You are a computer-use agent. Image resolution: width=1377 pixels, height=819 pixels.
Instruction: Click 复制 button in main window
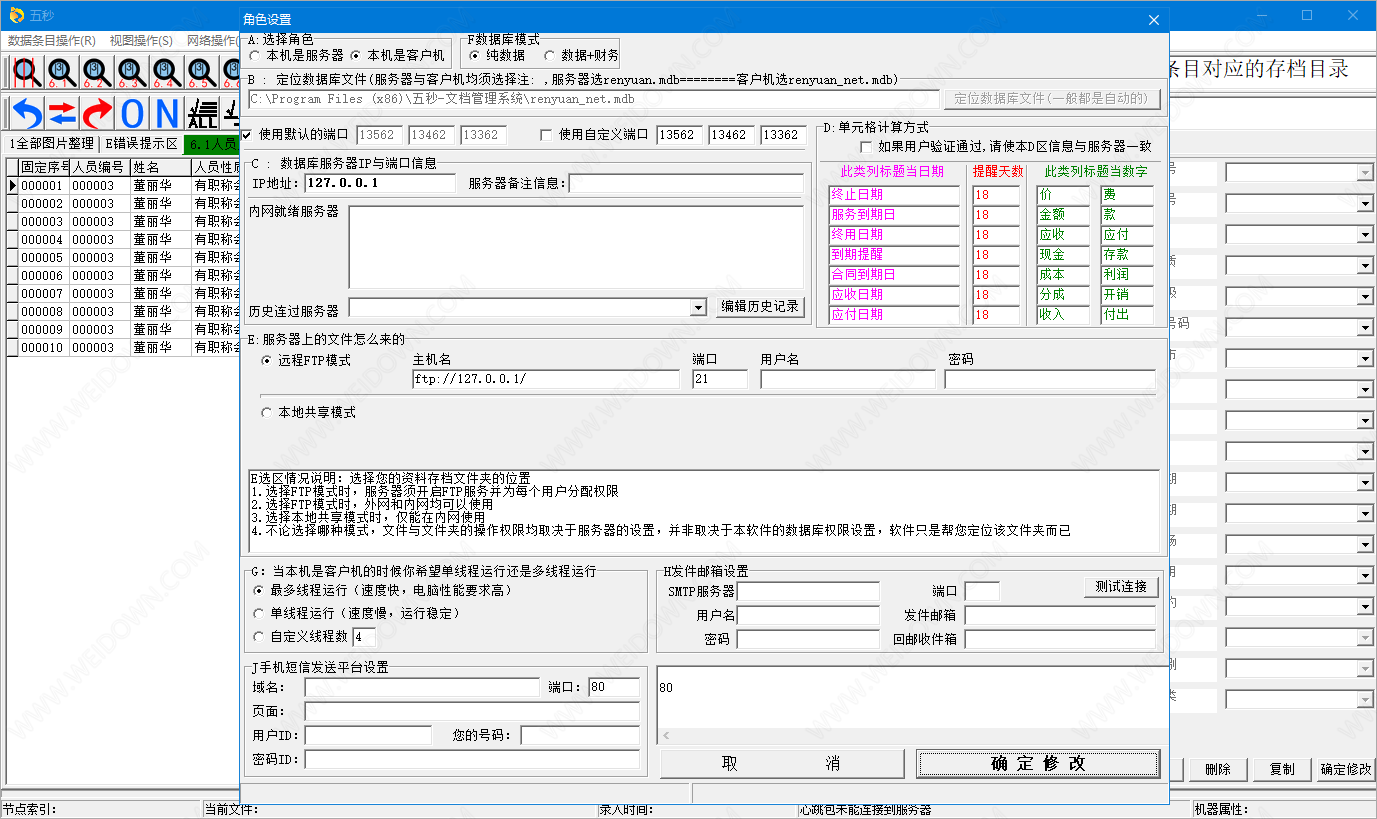click(1281, 769)
